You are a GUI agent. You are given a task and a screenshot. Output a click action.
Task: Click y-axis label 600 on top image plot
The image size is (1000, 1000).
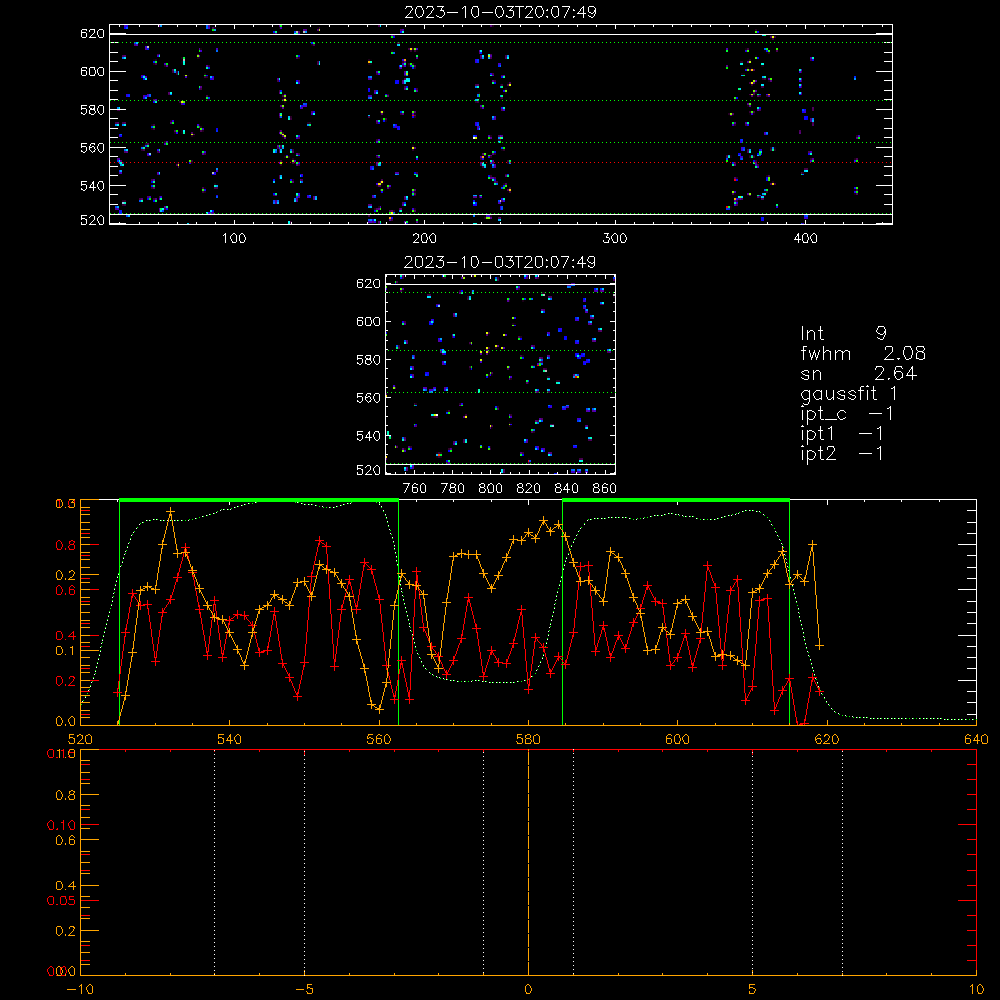pos(92,71)
